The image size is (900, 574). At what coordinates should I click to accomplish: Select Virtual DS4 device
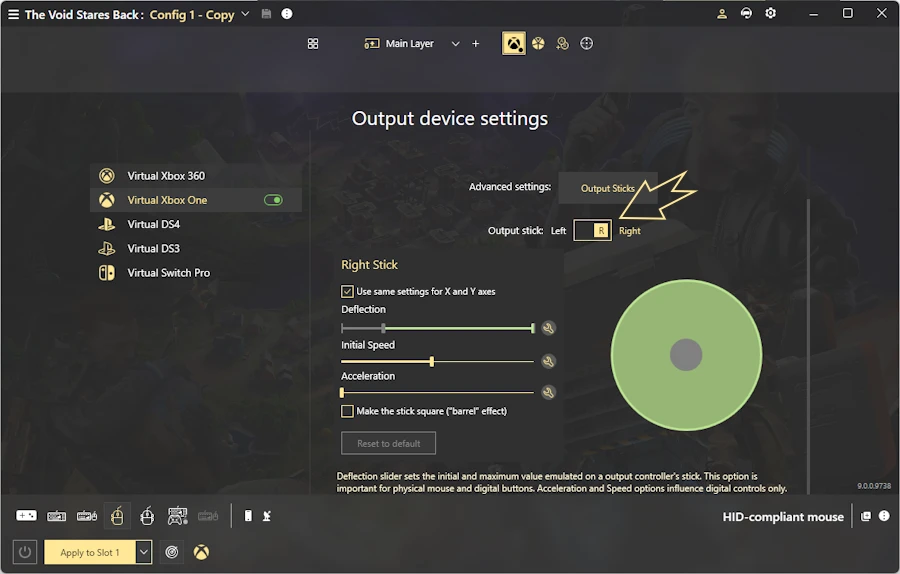coord(196,224)
